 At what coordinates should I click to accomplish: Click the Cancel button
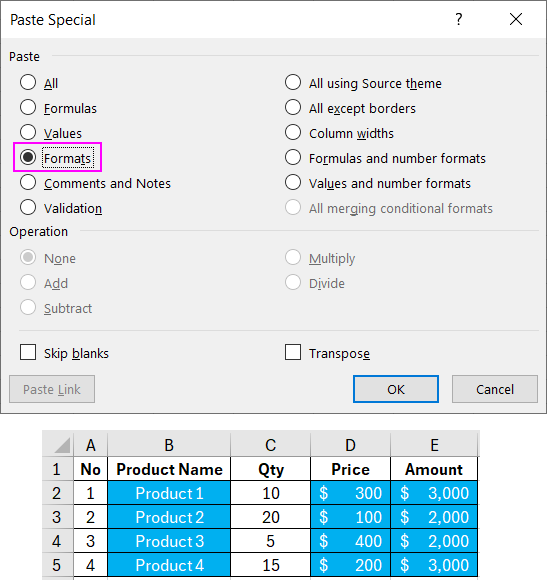click(495, 389)
